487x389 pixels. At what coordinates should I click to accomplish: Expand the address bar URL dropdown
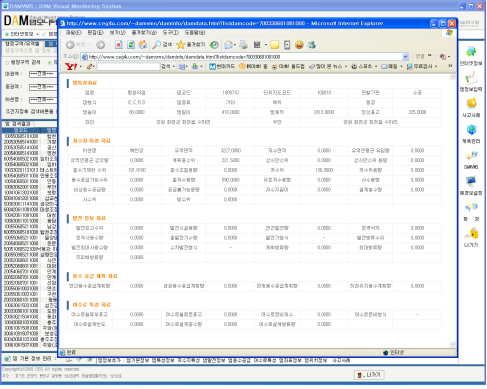405,57
